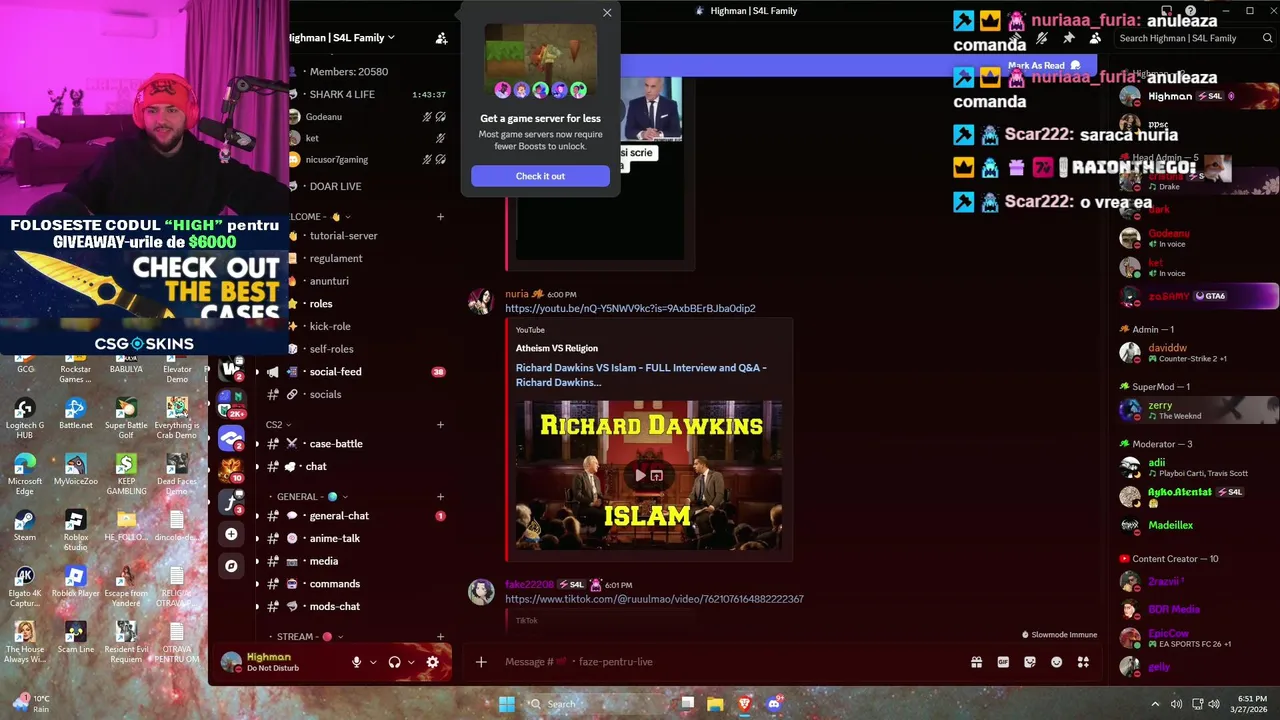Image resolution: width=1280 pixels, height=720 pixels.
Task: Open the anime-talk channel
Action: (334, 538)
